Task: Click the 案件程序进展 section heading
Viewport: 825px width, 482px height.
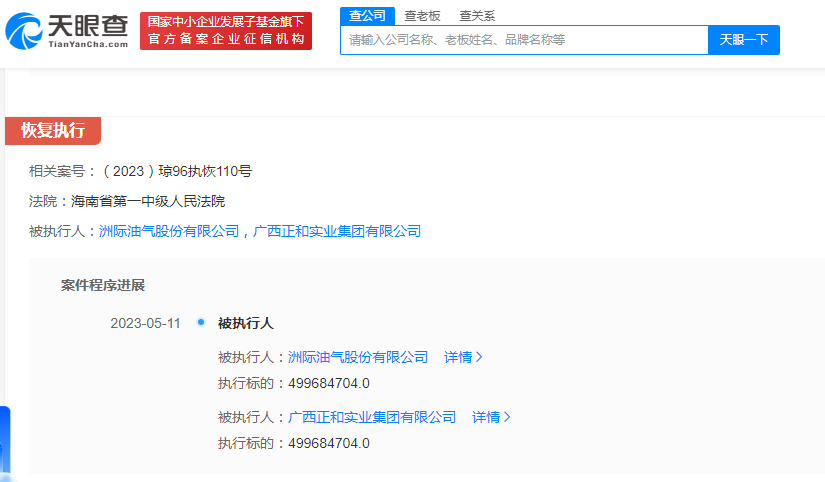Action: click(103, 285)
